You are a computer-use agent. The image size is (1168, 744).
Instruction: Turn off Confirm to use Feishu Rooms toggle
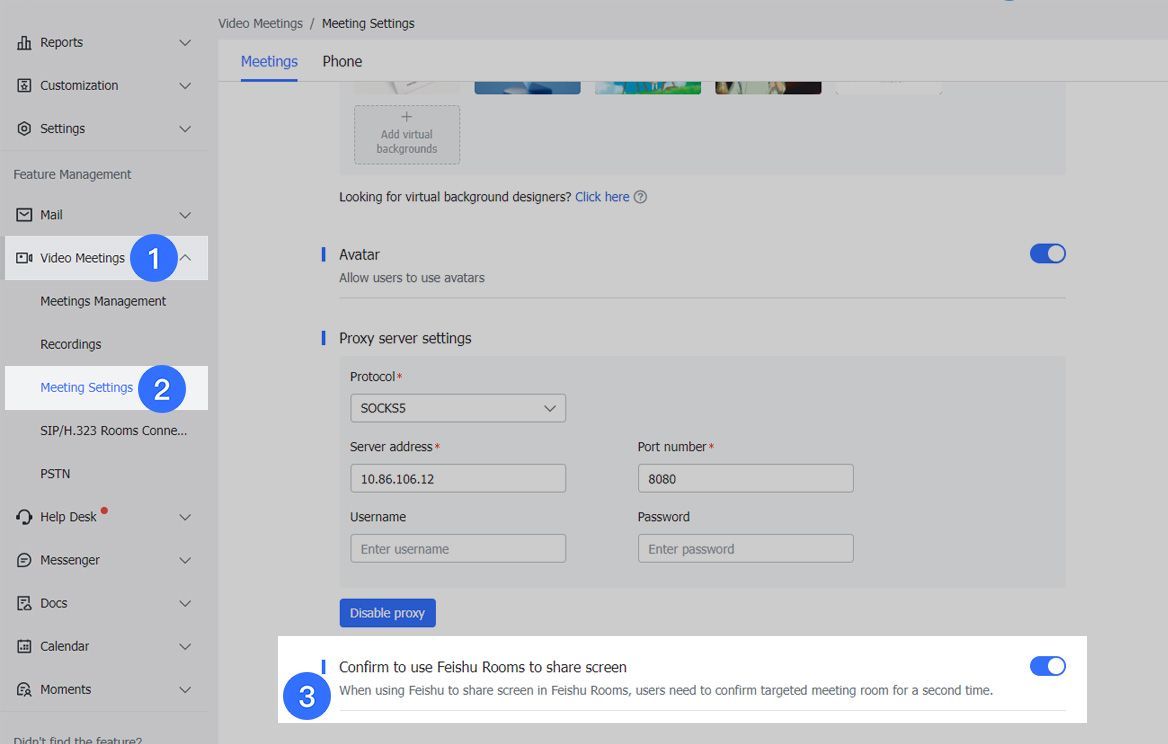click(1047, 666)
